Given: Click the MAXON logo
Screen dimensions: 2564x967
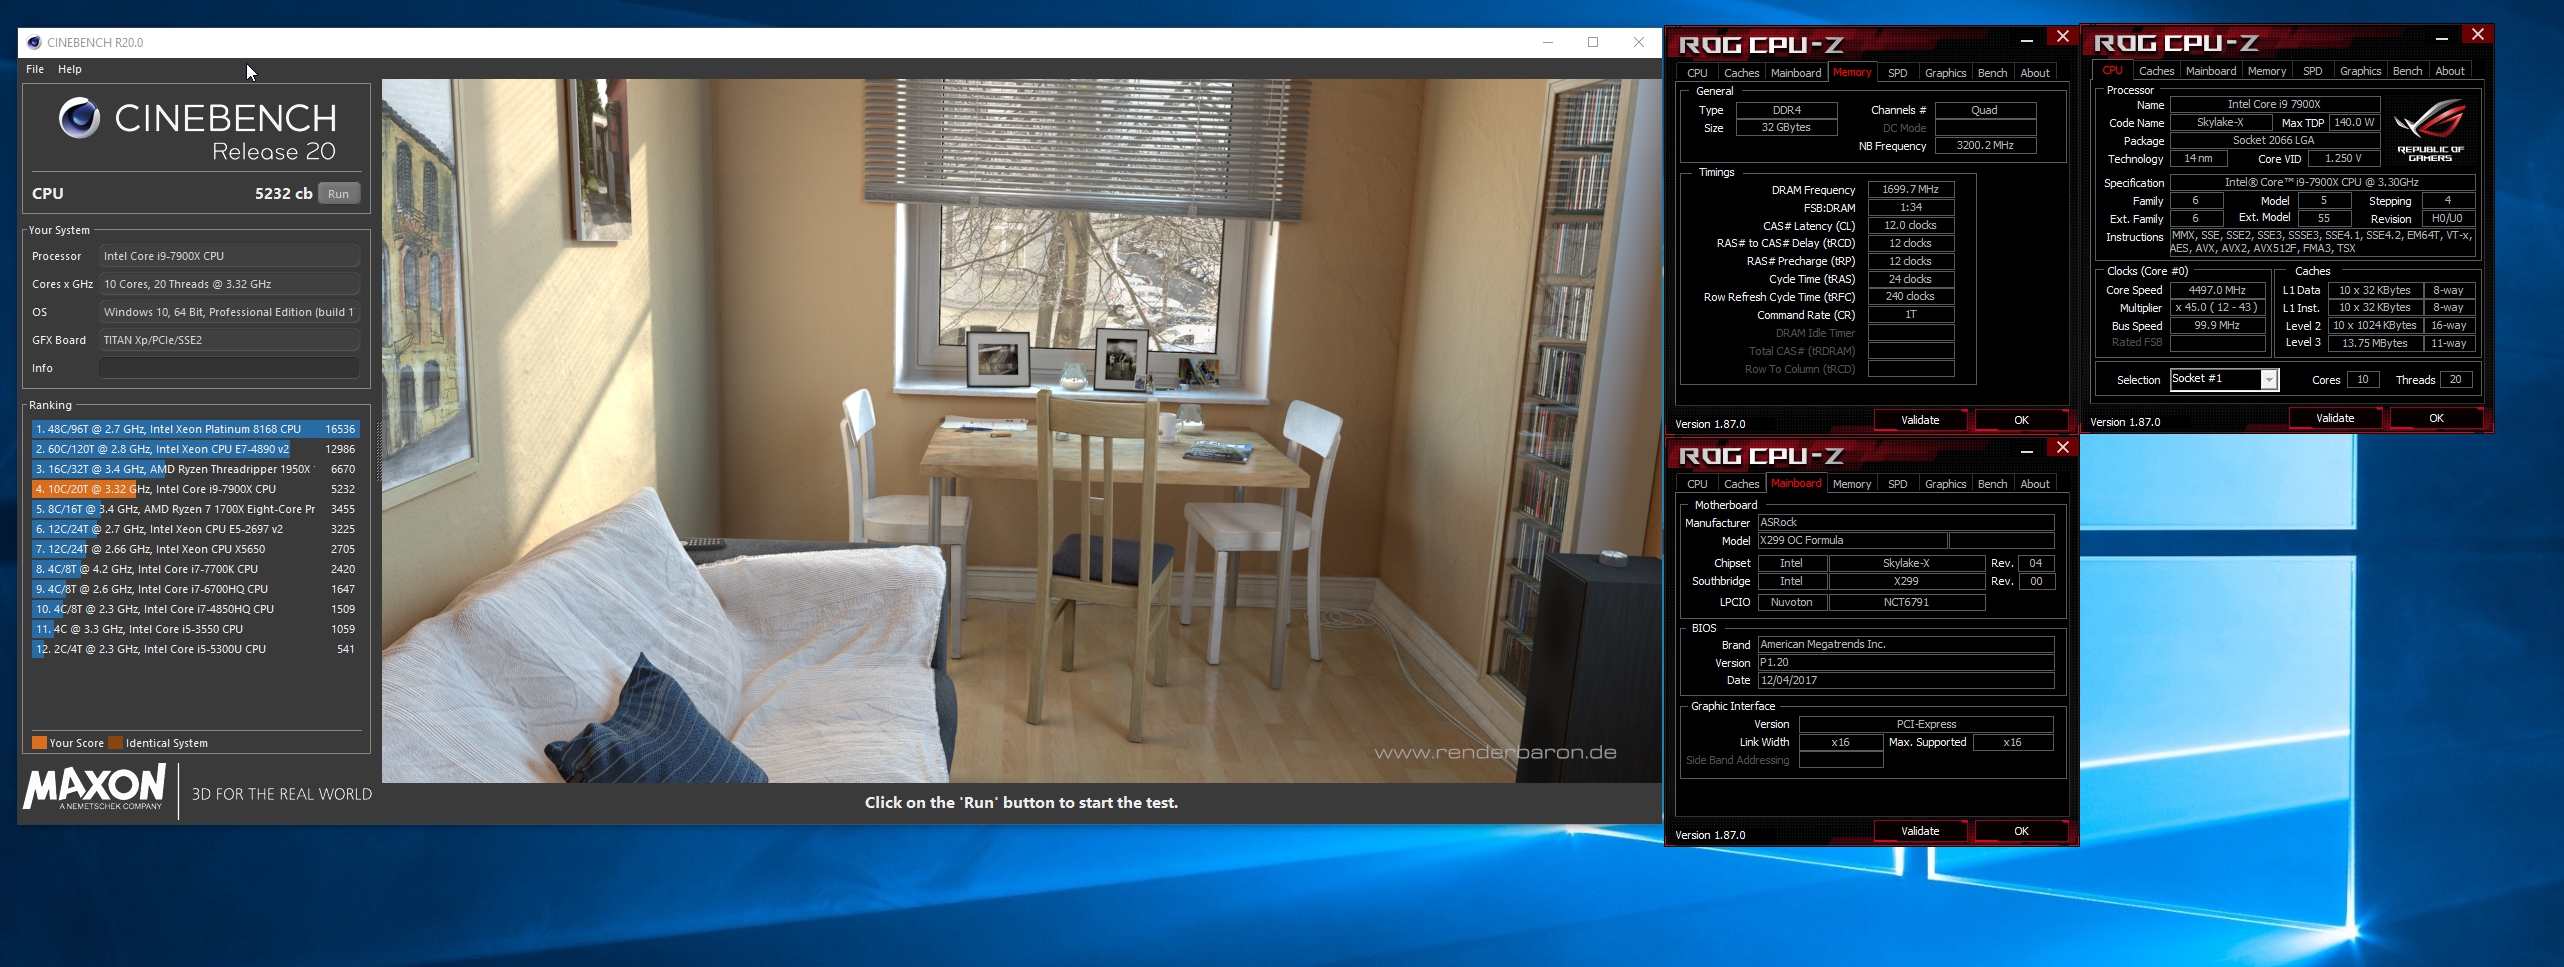Looking at the screenshot, I should [x=95, y=788].
